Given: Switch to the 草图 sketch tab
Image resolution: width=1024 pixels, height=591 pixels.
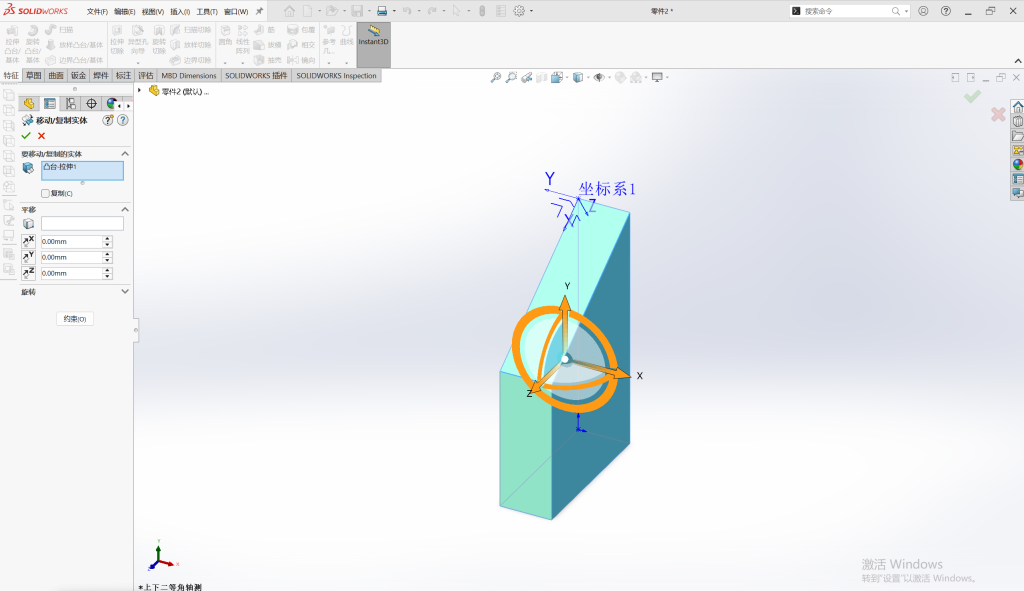Looking at the screenshot, I should pyautogui.click(x=33, y=76).
